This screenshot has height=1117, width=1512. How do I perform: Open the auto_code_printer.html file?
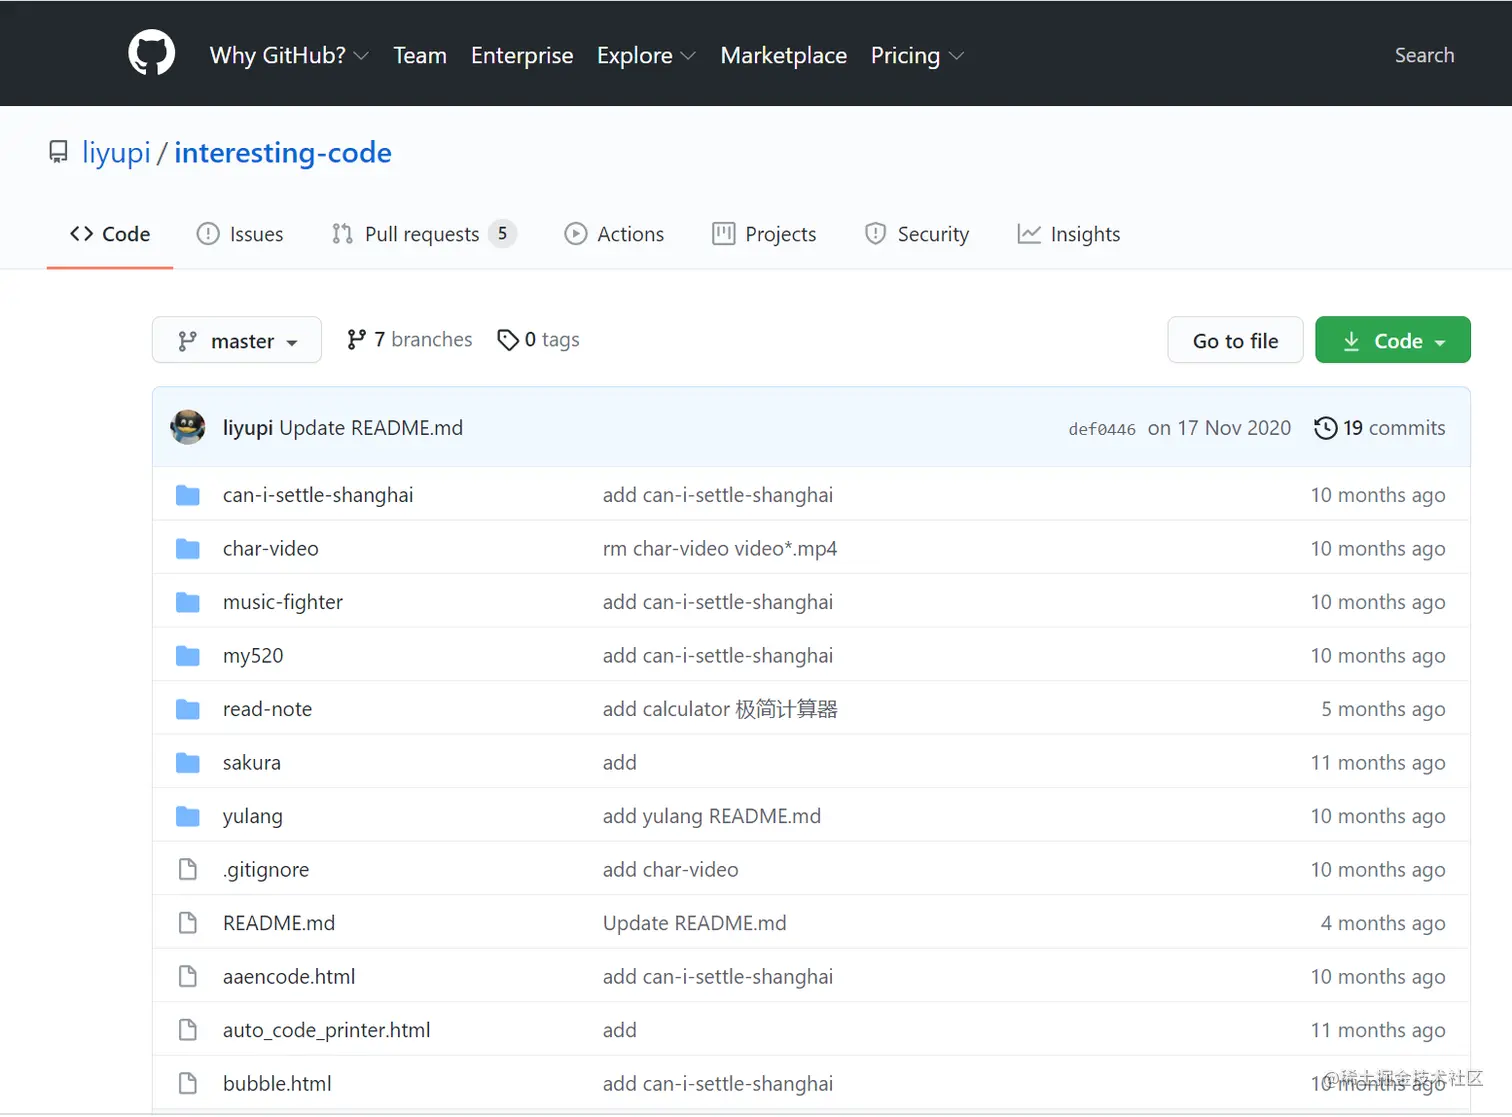point(327,1031)
